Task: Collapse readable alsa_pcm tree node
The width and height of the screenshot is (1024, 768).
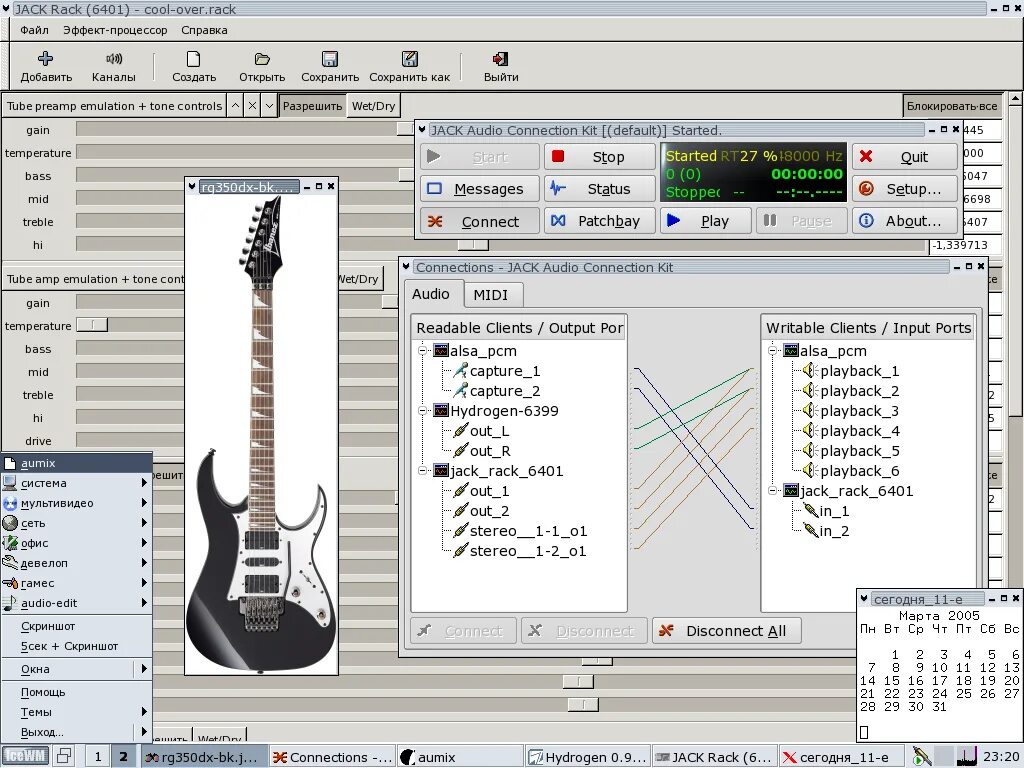Action: (423, 351)
